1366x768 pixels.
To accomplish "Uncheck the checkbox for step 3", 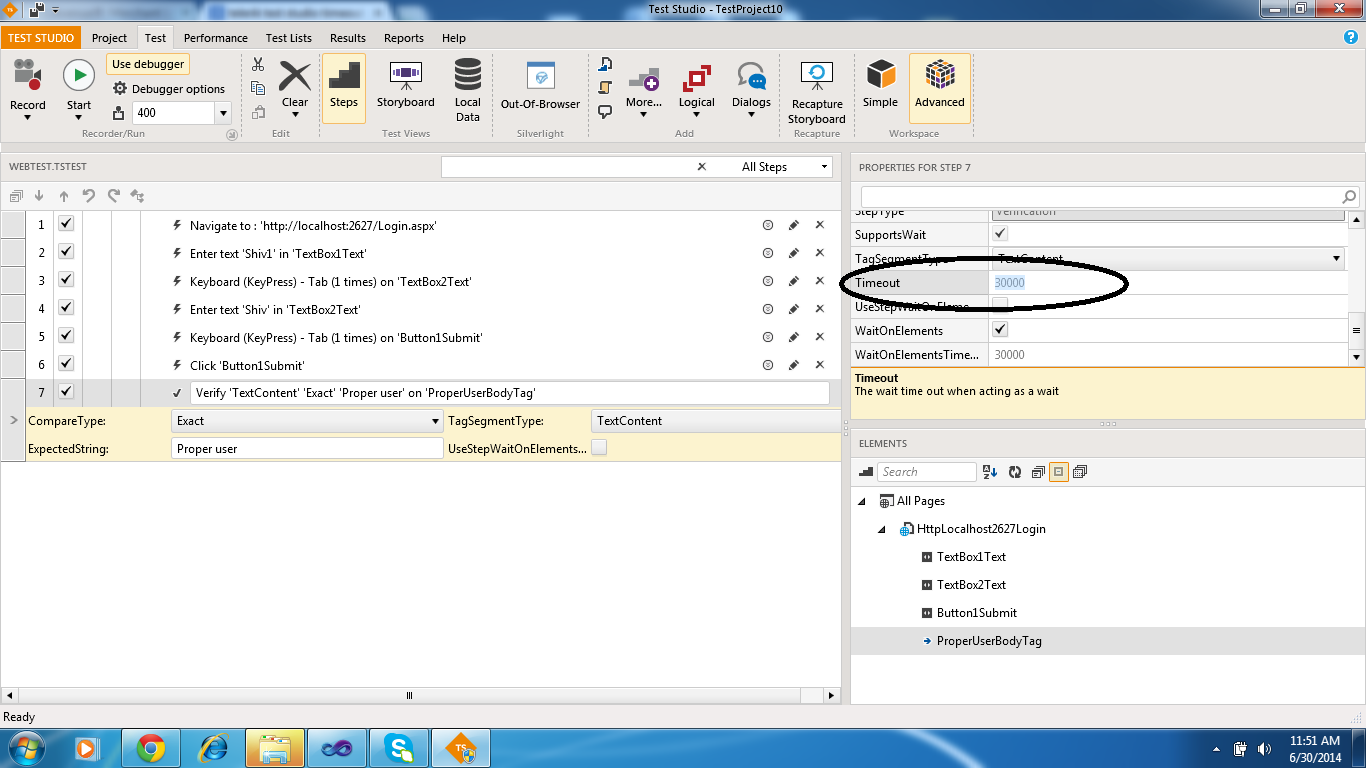I will pos(66,281).
